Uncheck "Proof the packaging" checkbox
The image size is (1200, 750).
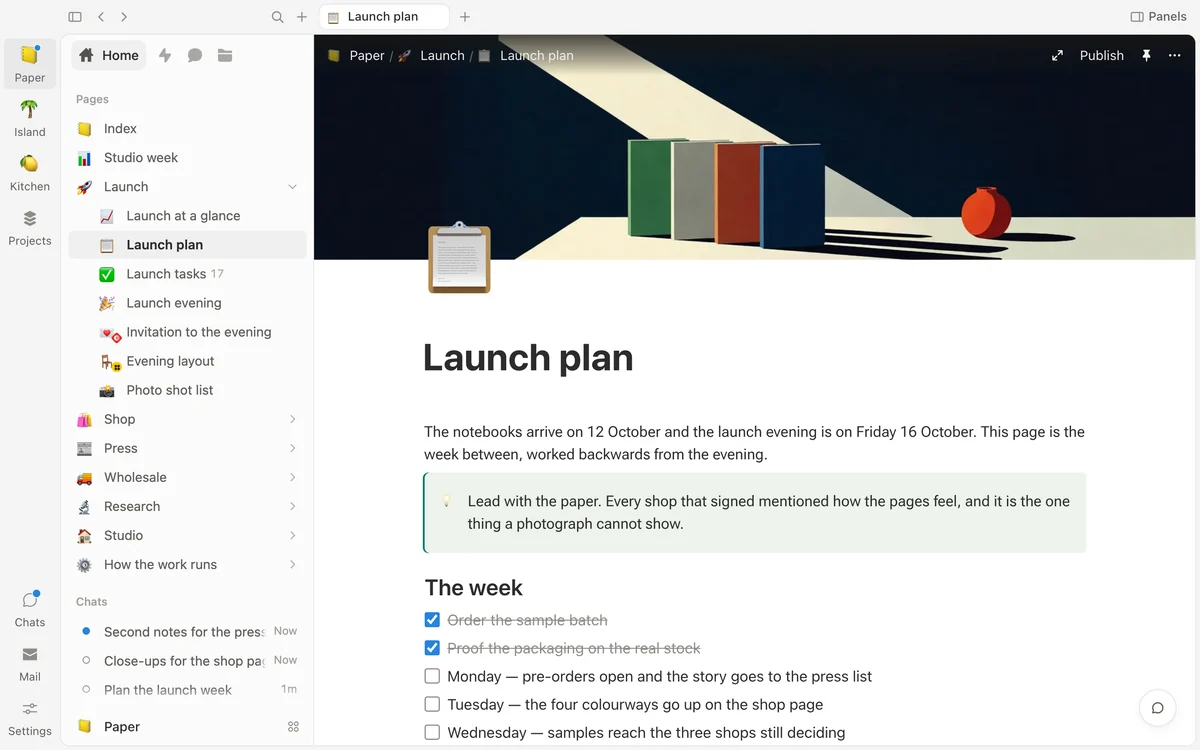point(432,648)
